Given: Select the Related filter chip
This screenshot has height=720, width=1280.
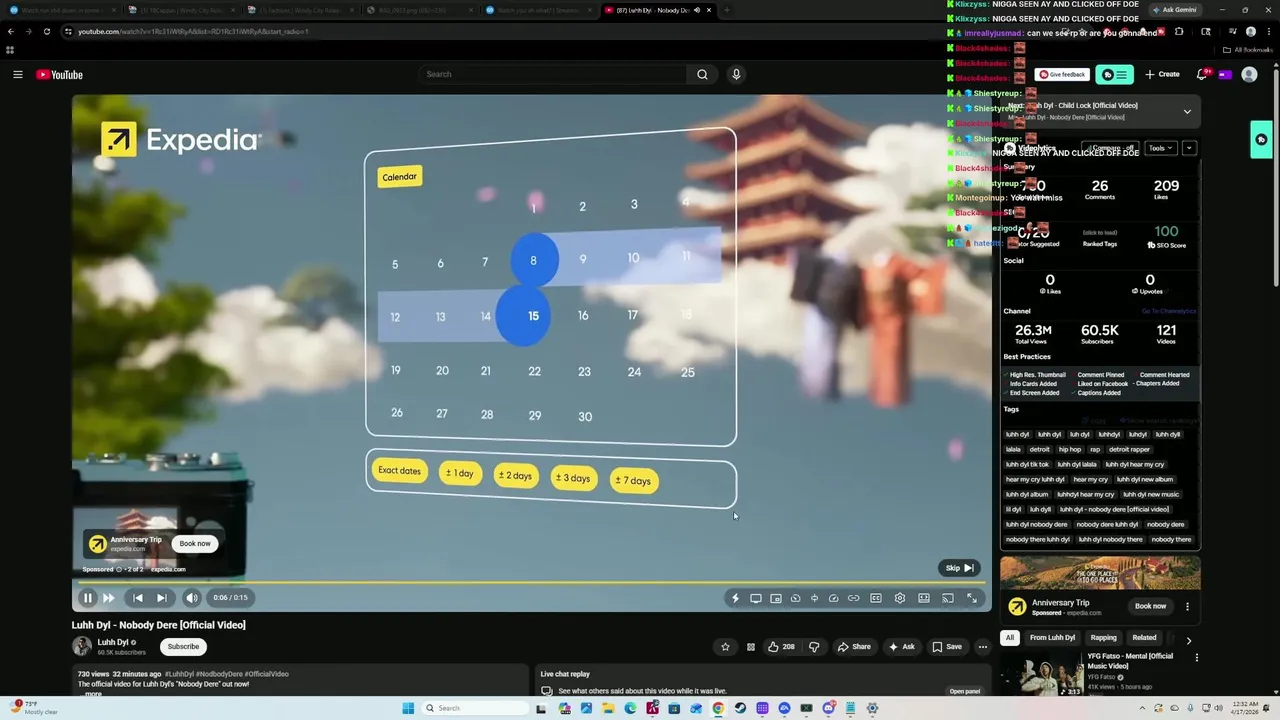Looking at the screenshot, I should coord(1144,638).
